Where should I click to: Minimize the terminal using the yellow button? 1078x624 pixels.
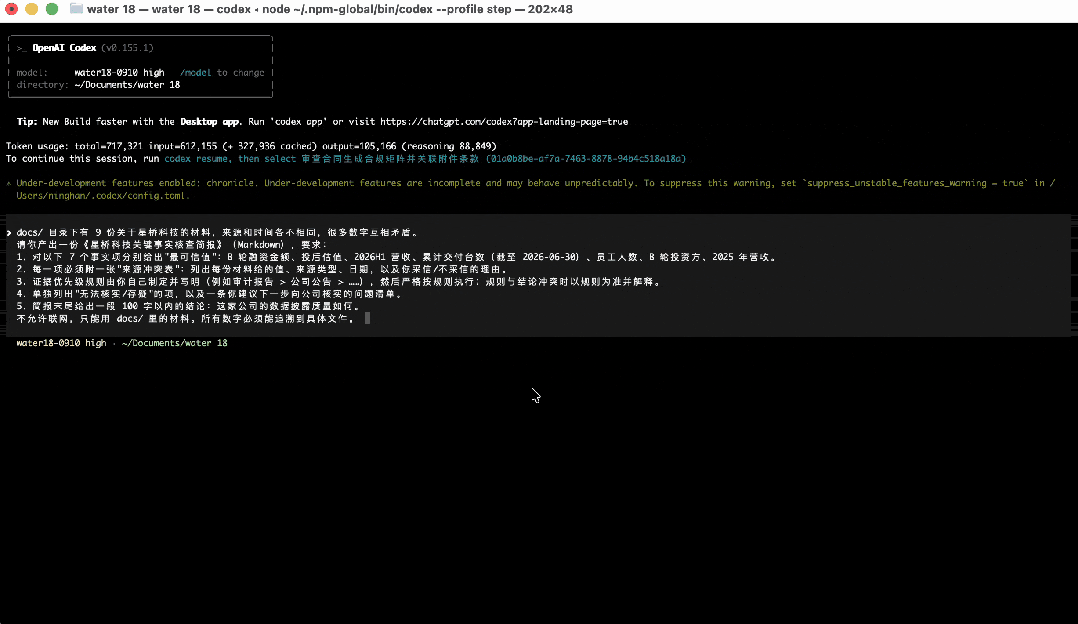click(32, 9)
